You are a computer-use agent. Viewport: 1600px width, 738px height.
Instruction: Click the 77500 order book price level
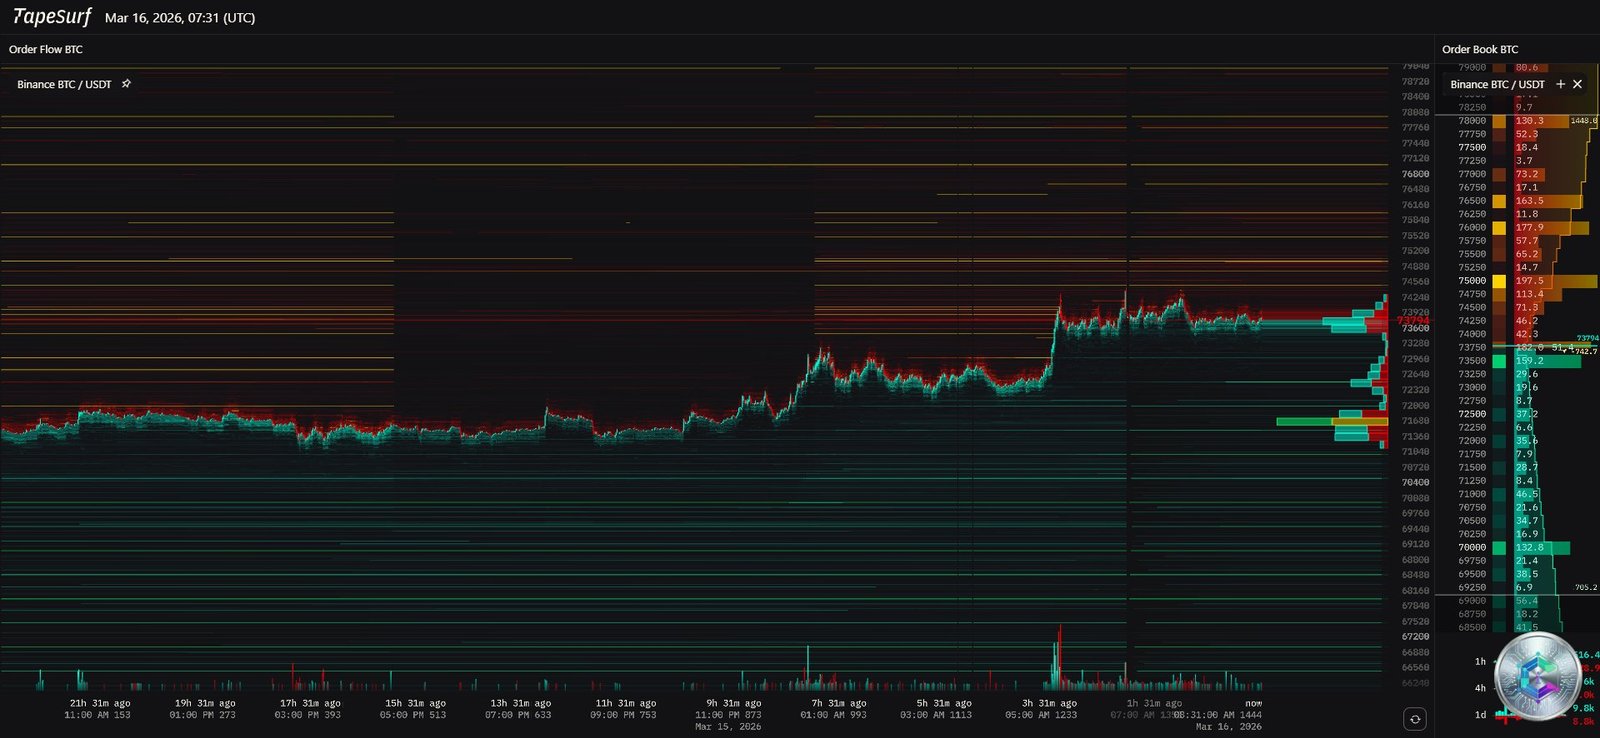pos(1472,147)
